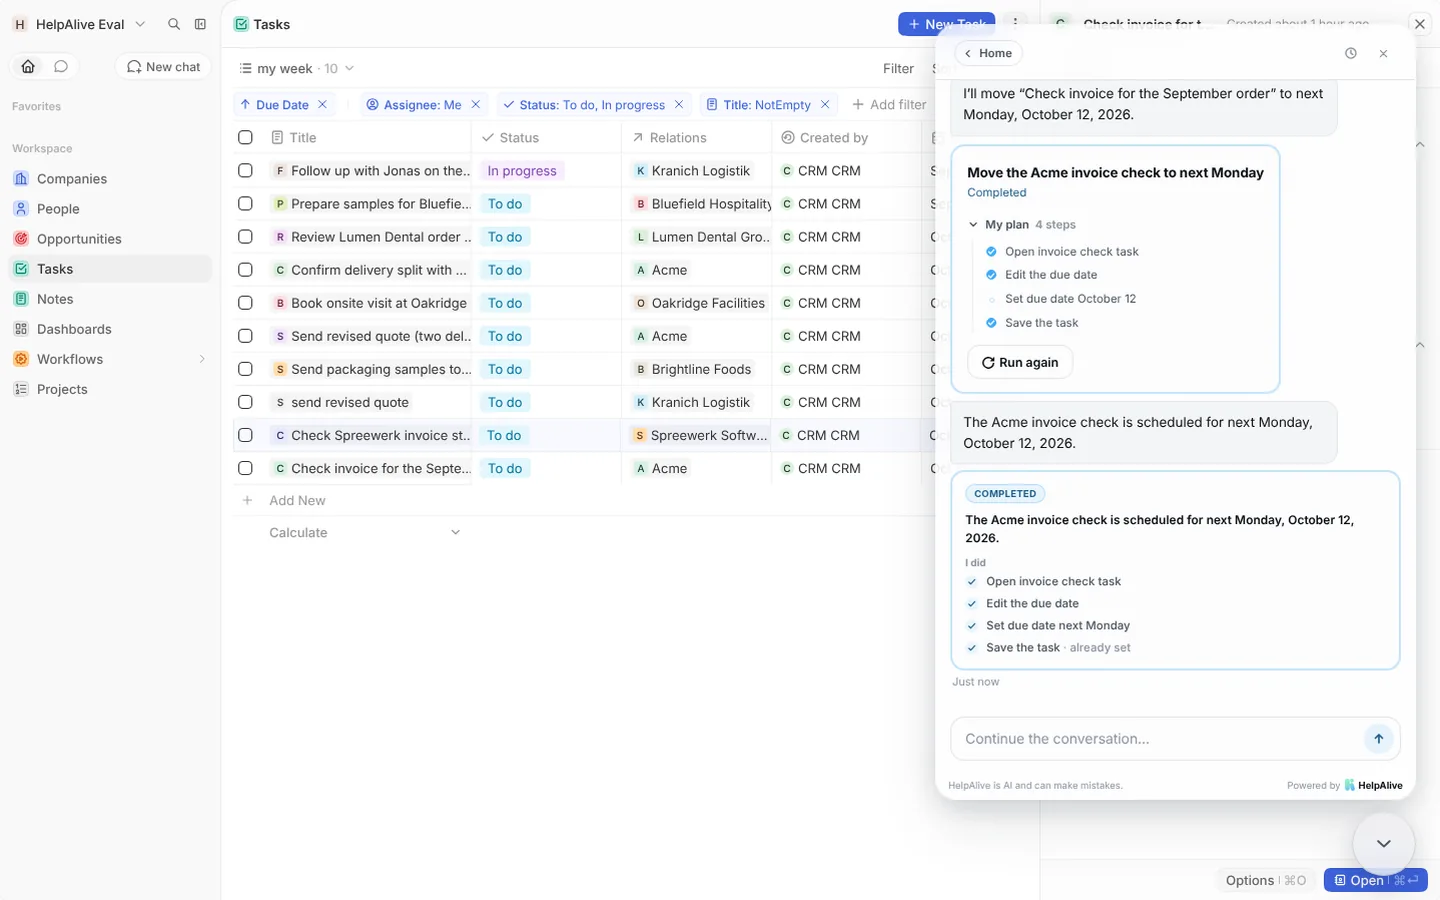This screenshot has height=900, width=1440.
Task: Send the chat message arrow
Action: tap(1378, 739)
